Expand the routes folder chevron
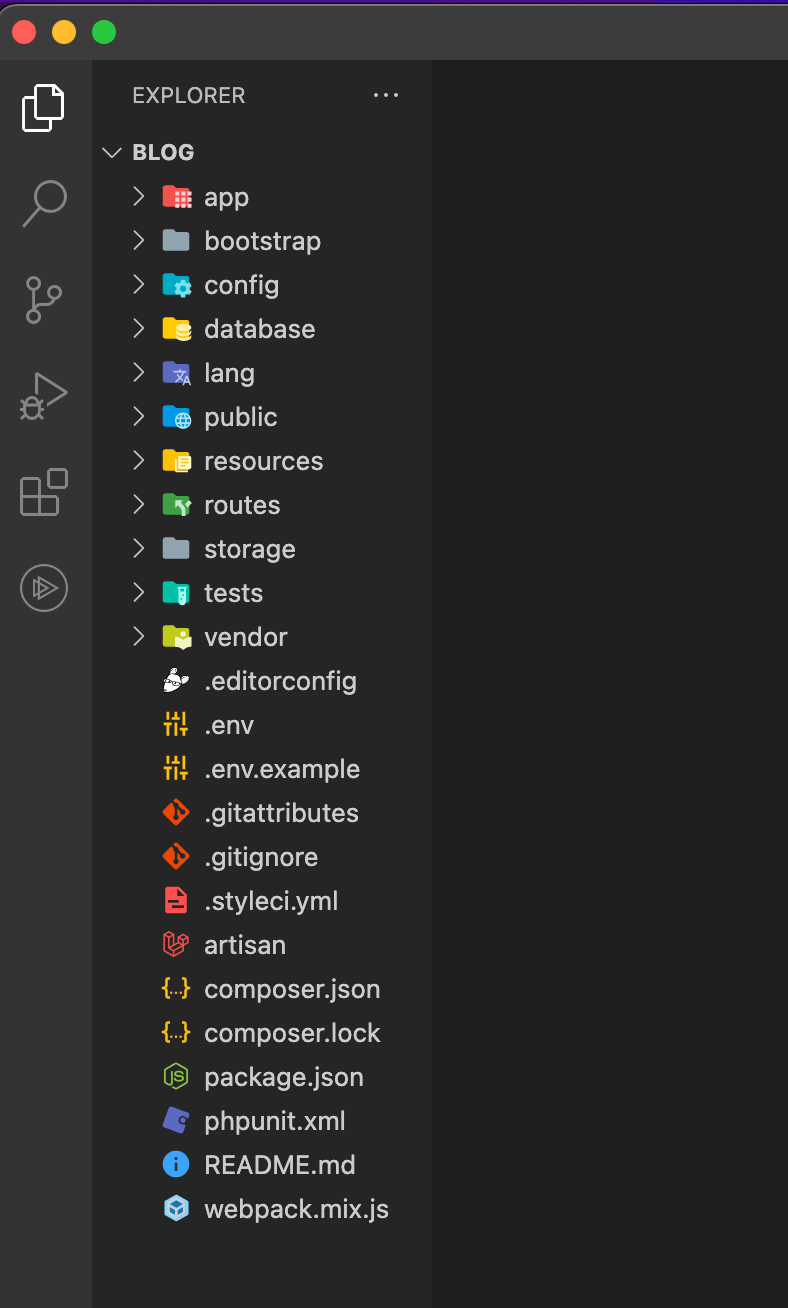 point(139,505)
